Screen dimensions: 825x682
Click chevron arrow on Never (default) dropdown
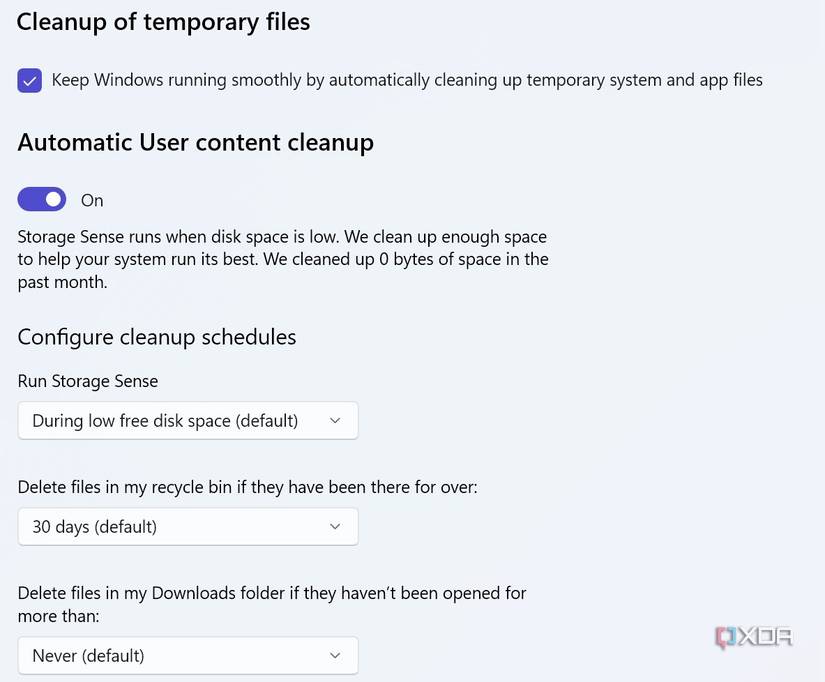point(335,656)
